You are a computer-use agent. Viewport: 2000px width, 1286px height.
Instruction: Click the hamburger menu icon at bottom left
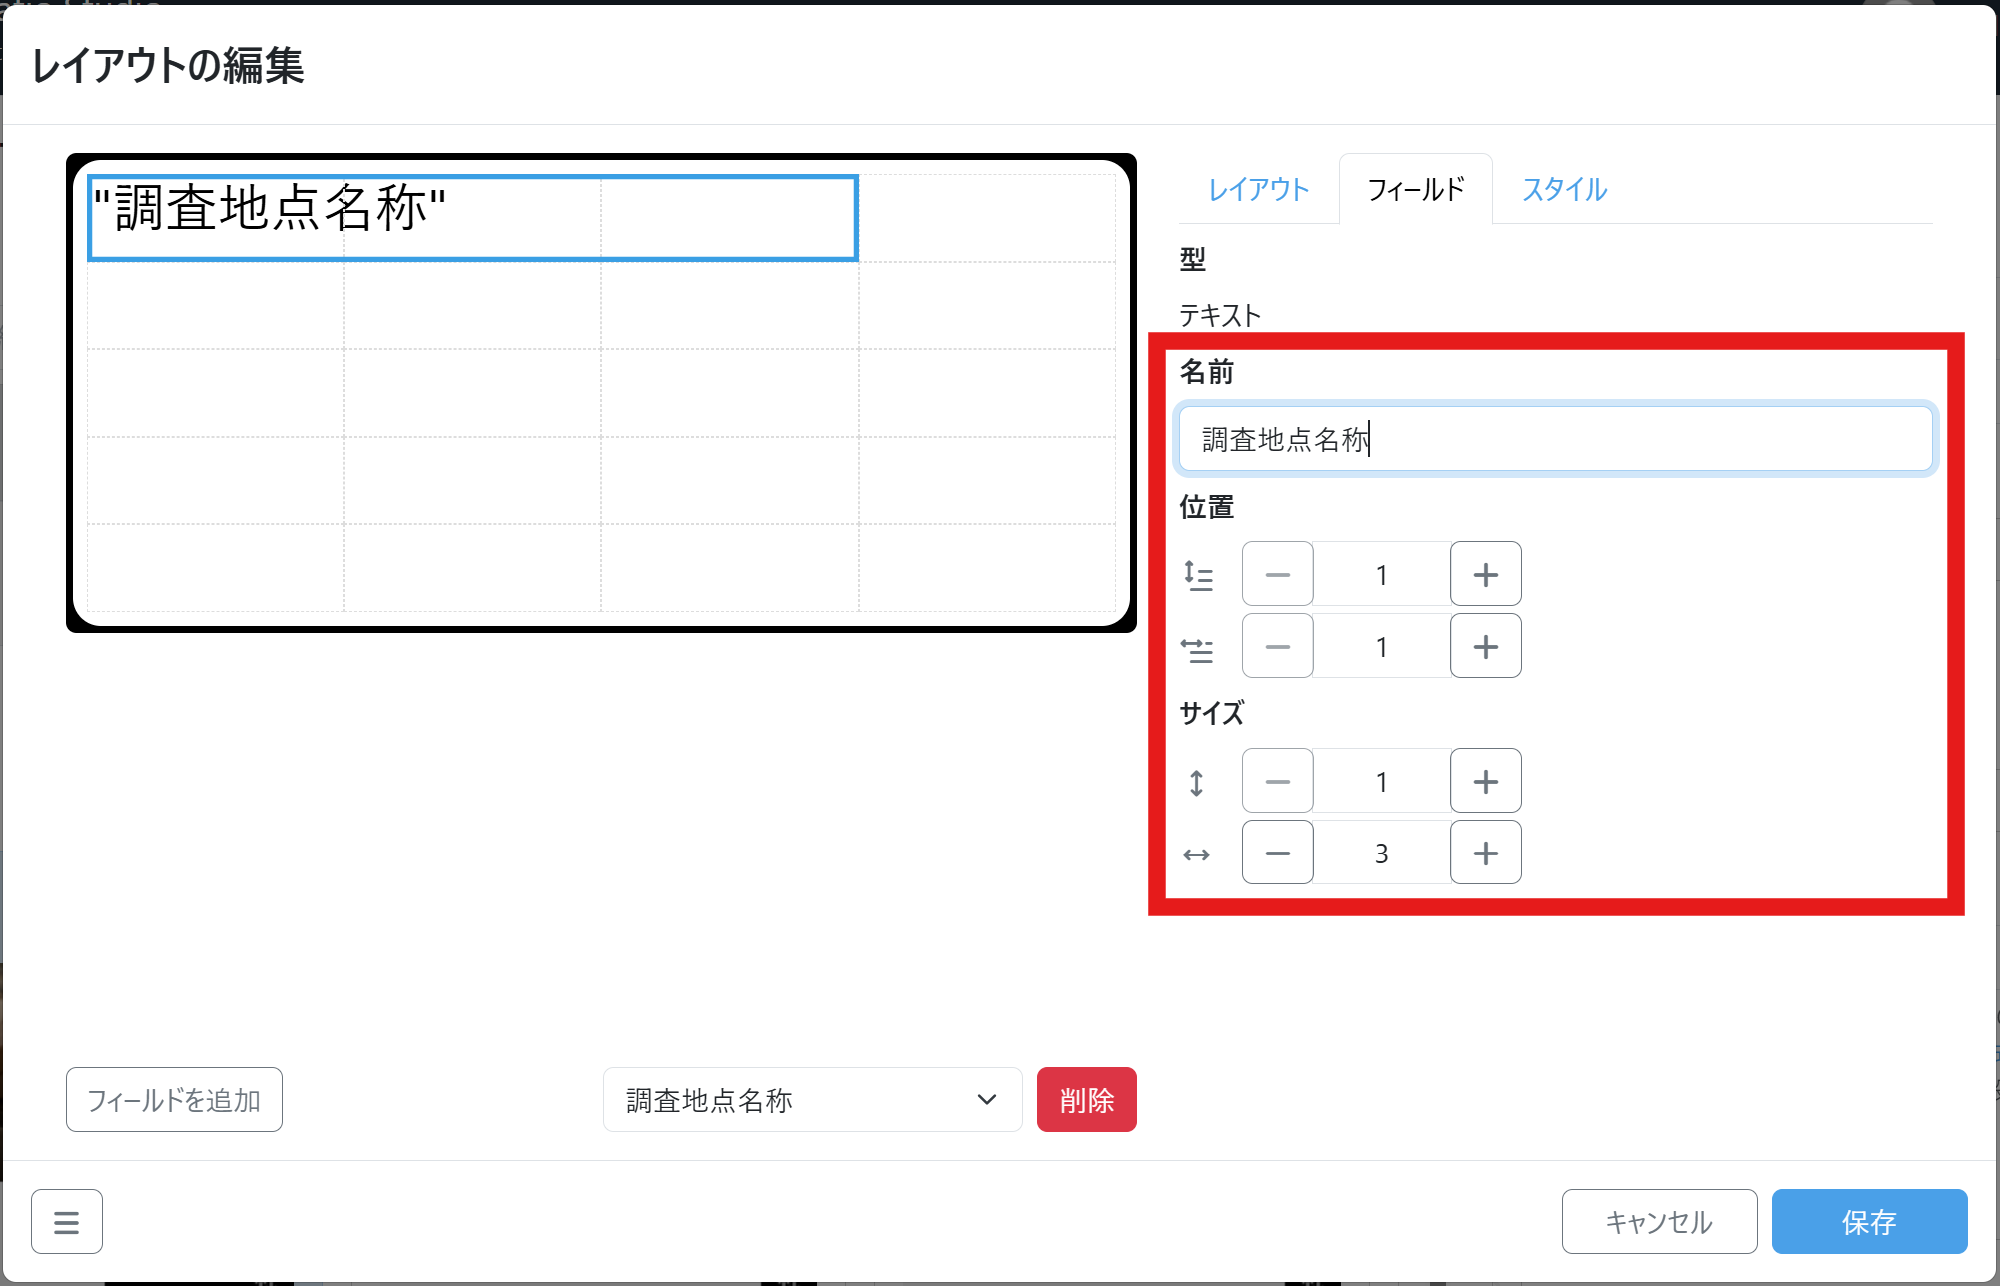(66, 1221)
